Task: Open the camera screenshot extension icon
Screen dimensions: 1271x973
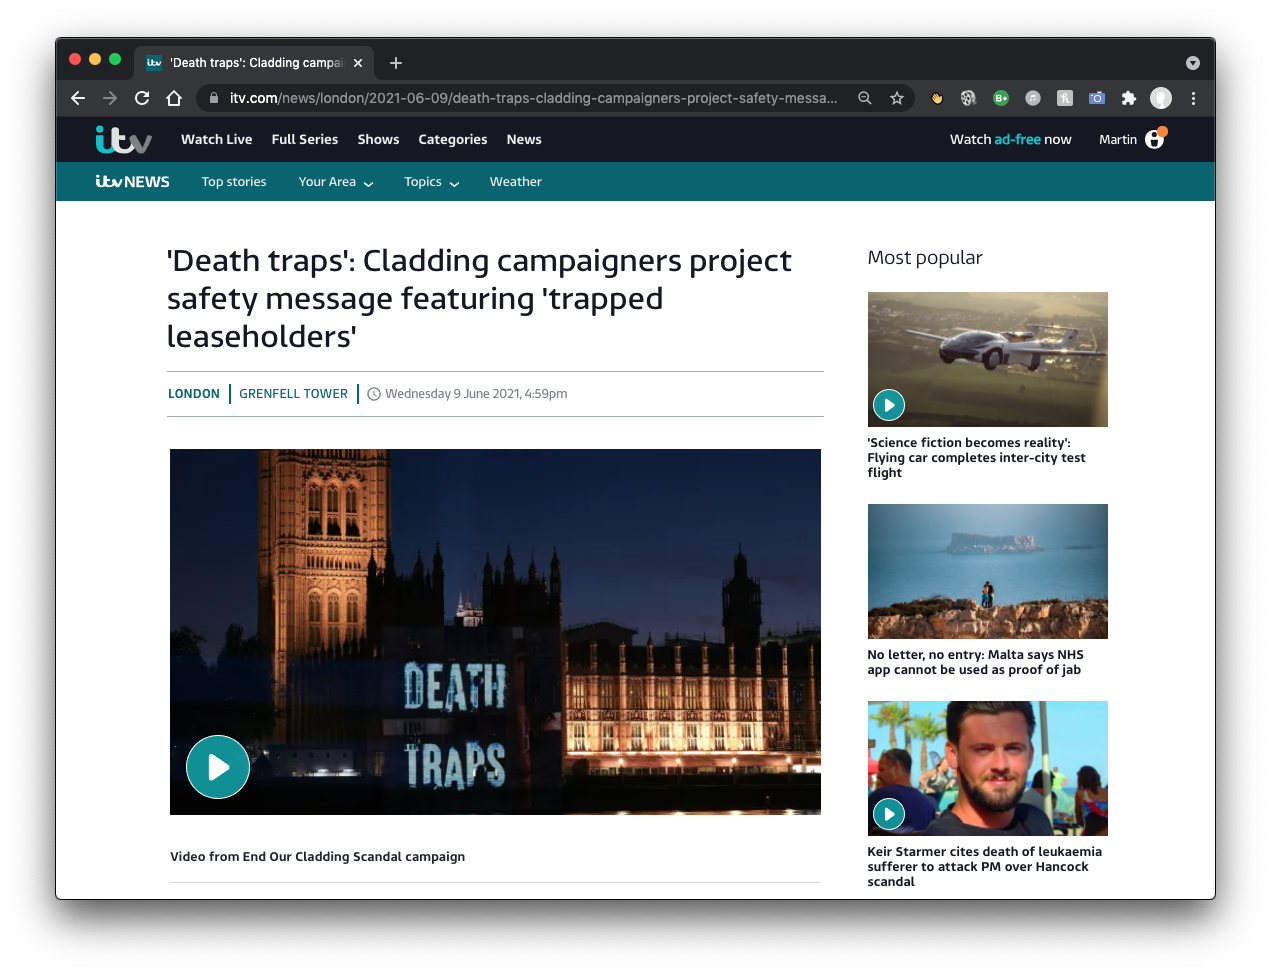Action: click(1096, 98)
